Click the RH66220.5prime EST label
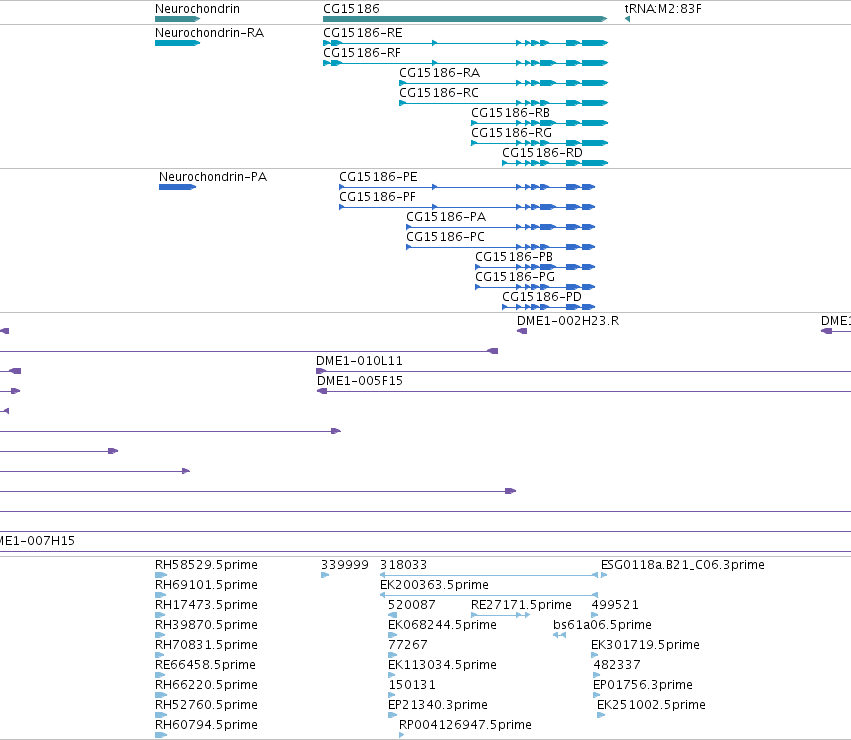Image resolution: width=851 pixels, height=740 pixels. click(206, 685)
